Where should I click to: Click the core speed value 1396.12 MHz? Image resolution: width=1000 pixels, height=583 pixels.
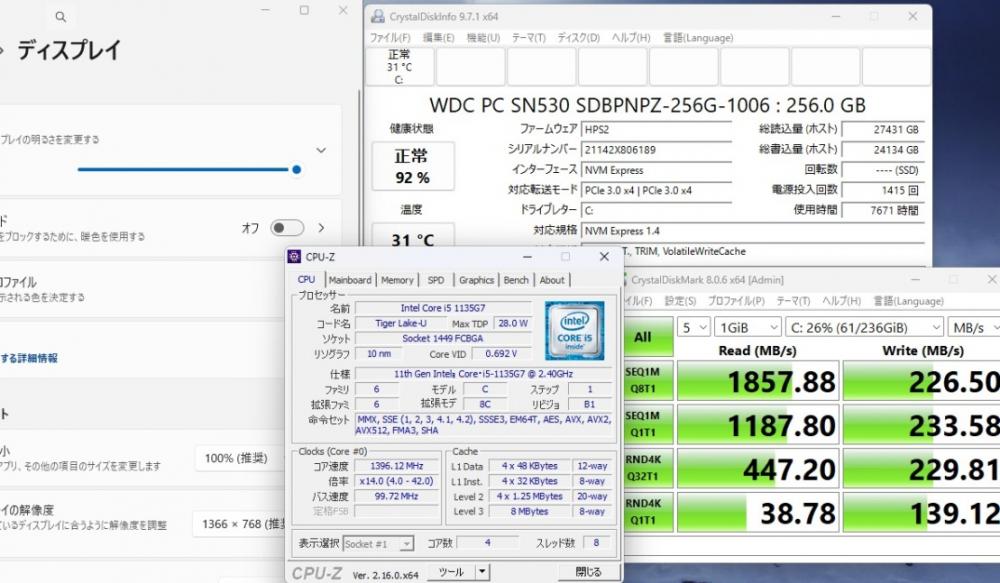coord(397,466)
